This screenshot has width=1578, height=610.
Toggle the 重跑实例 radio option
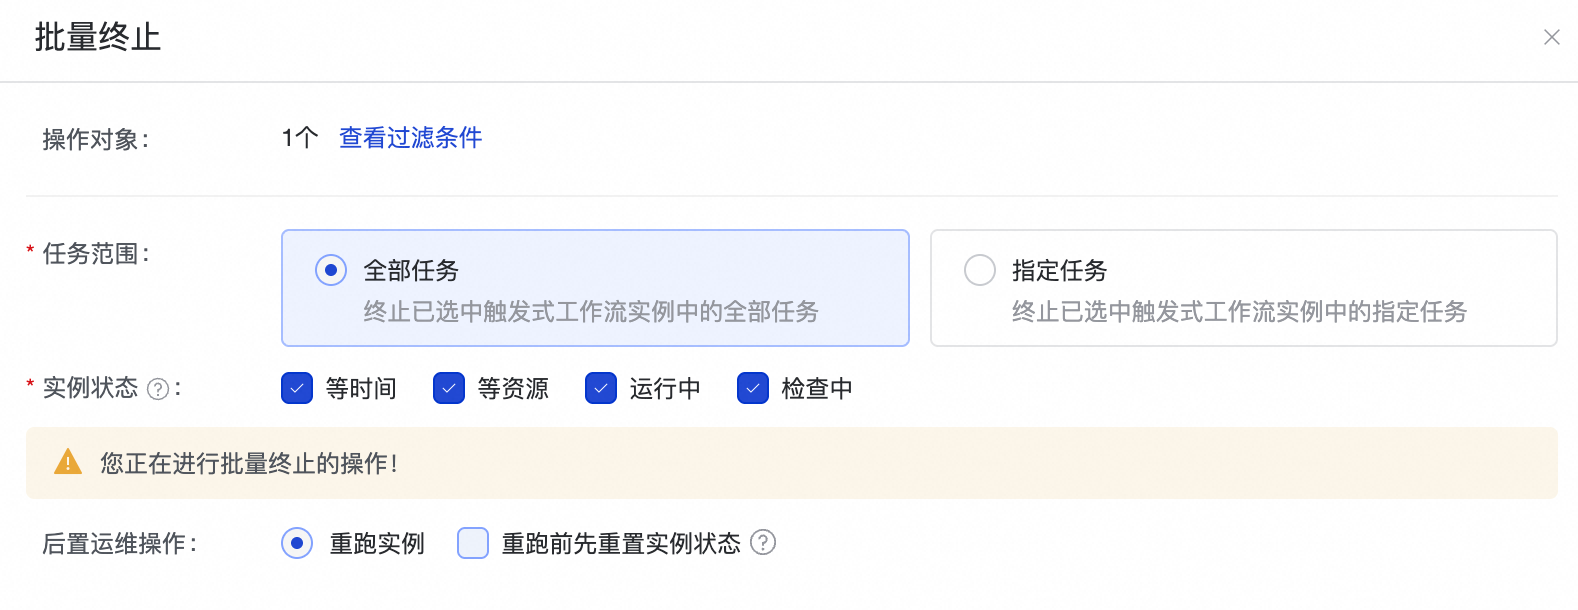tap(297, 543)
